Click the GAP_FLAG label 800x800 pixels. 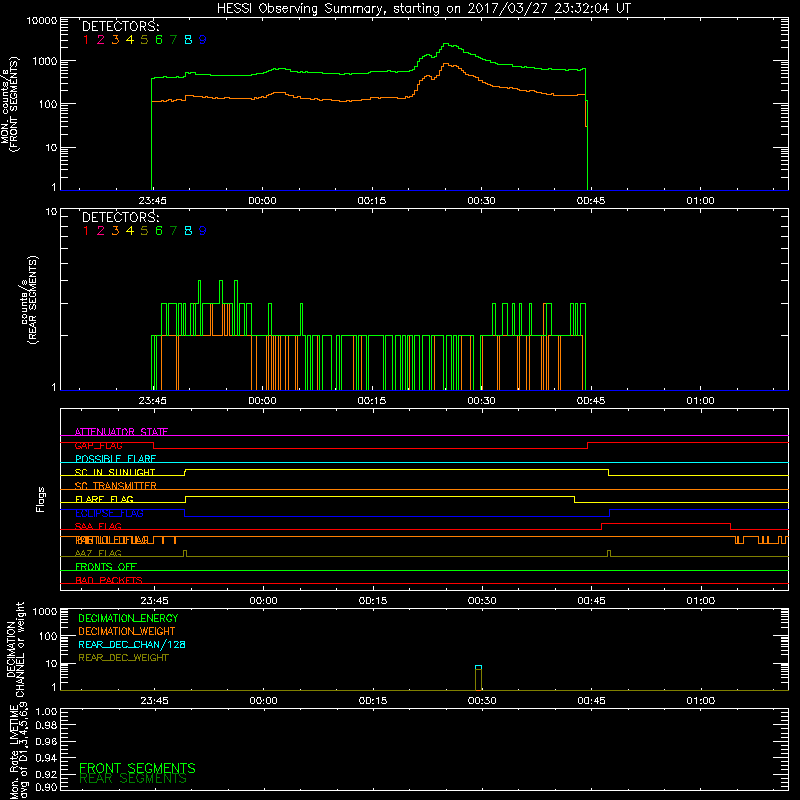[x=98, y=445]
